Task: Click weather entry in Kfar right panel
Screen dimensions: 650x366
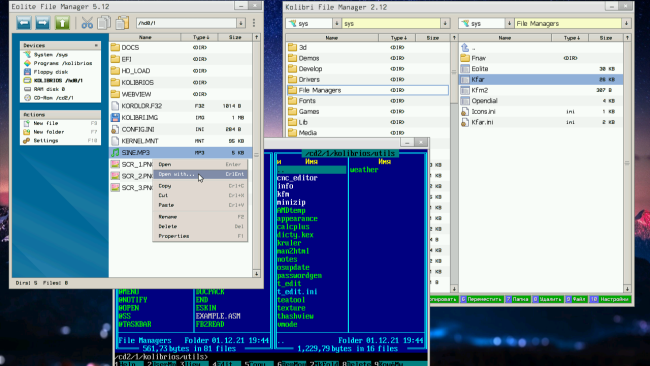Action: click(364, 170)
